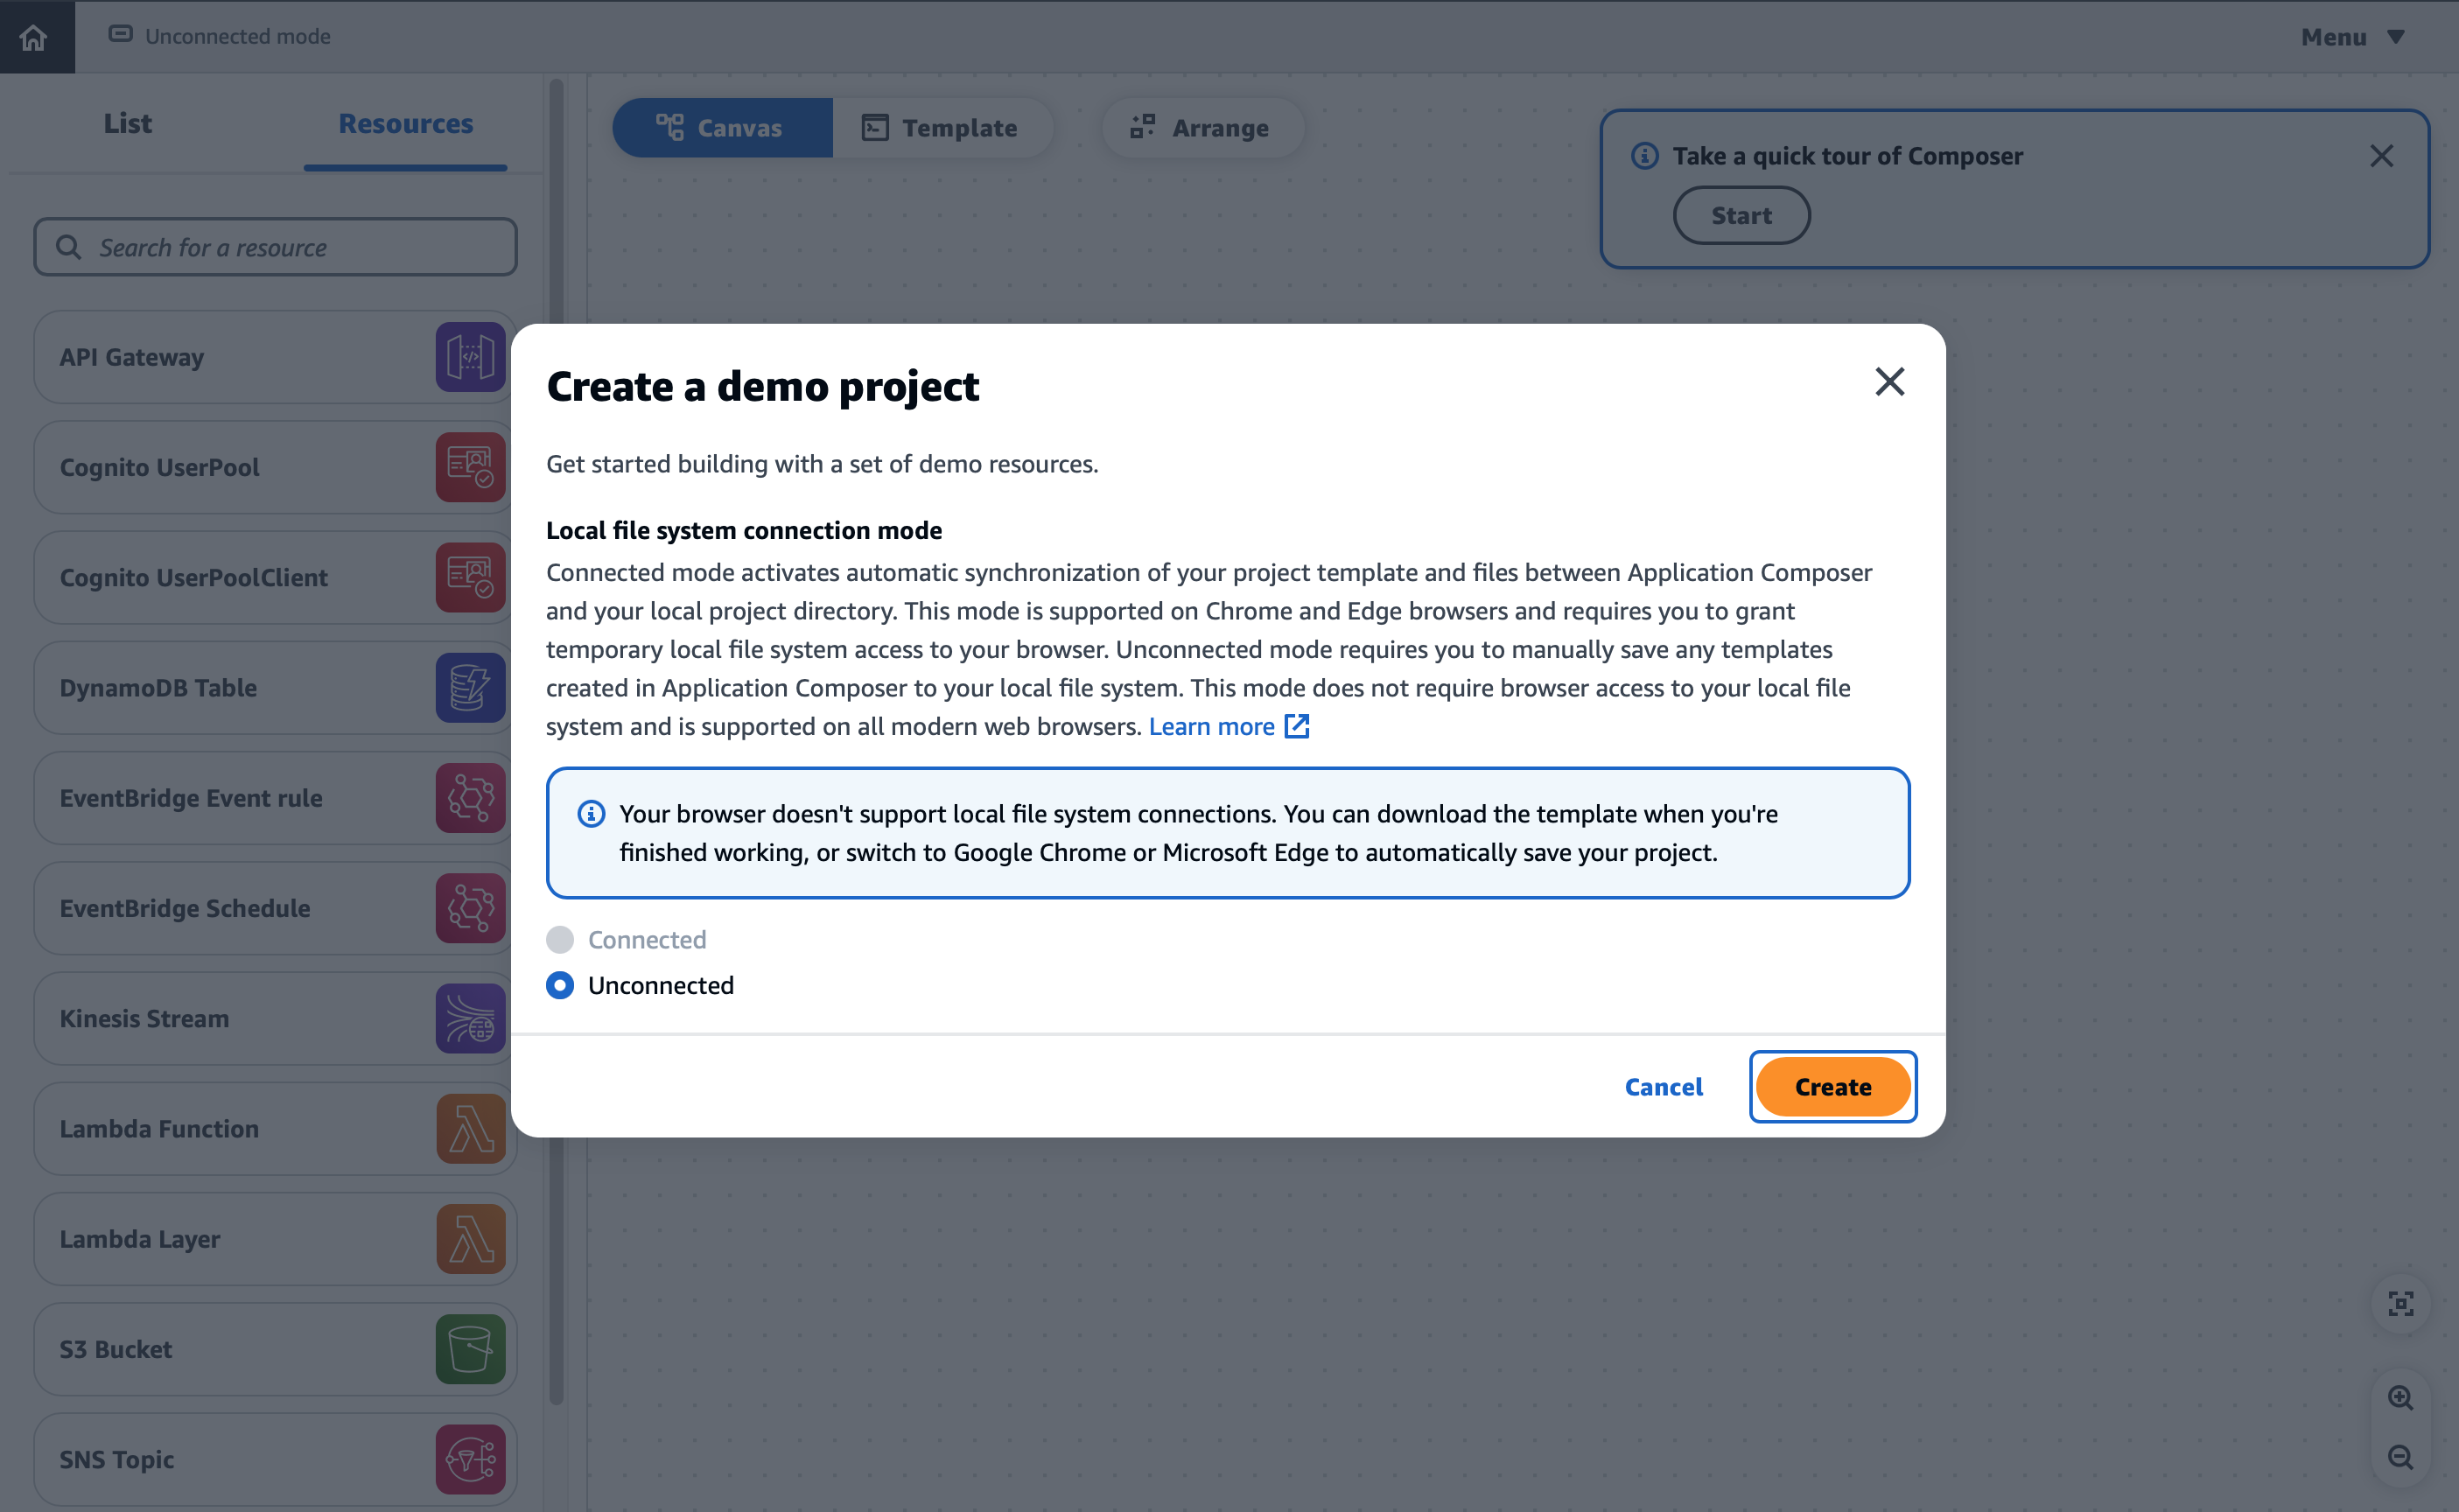2459x1512 pixels.
Task: Switch to the List tab
Action: click(127, 123)
